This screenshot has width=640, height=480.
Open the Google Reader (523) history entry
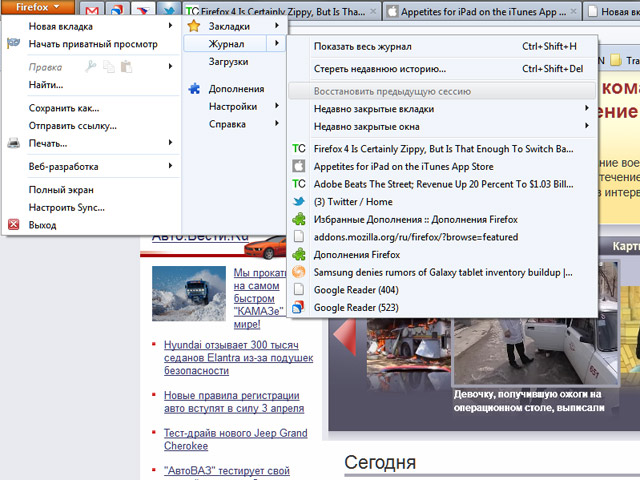point(442,307)
